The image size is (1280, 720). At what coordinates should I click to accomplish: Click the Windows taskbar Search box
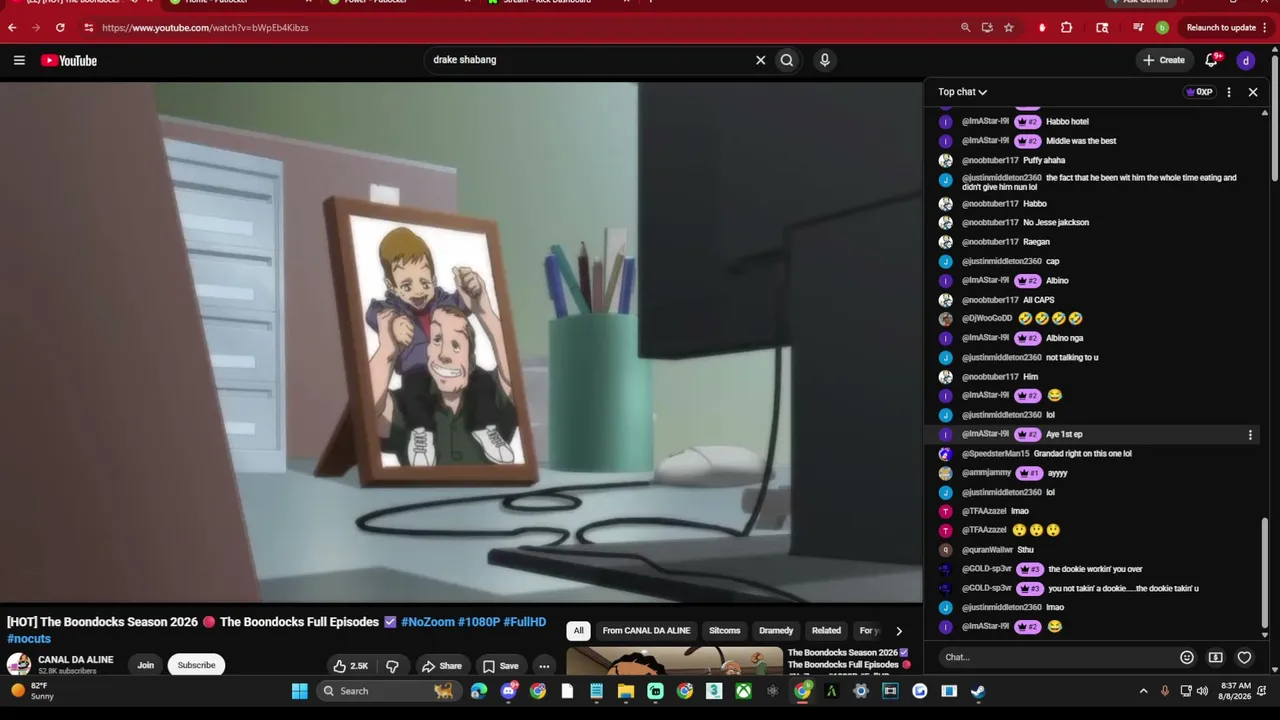tap(387, 691)
